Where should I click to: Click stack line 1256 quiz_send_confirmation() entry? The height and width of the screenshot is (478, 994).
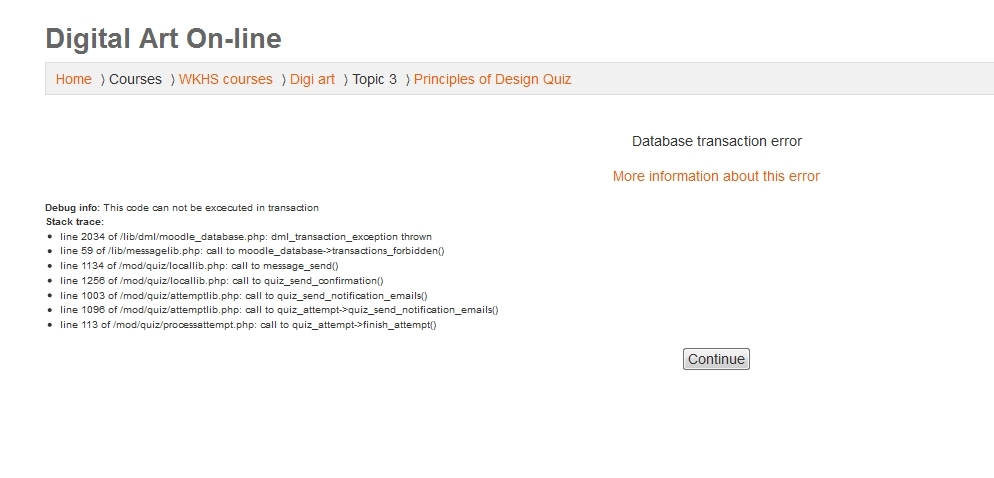pyautogui.click(x=222, y=280)
